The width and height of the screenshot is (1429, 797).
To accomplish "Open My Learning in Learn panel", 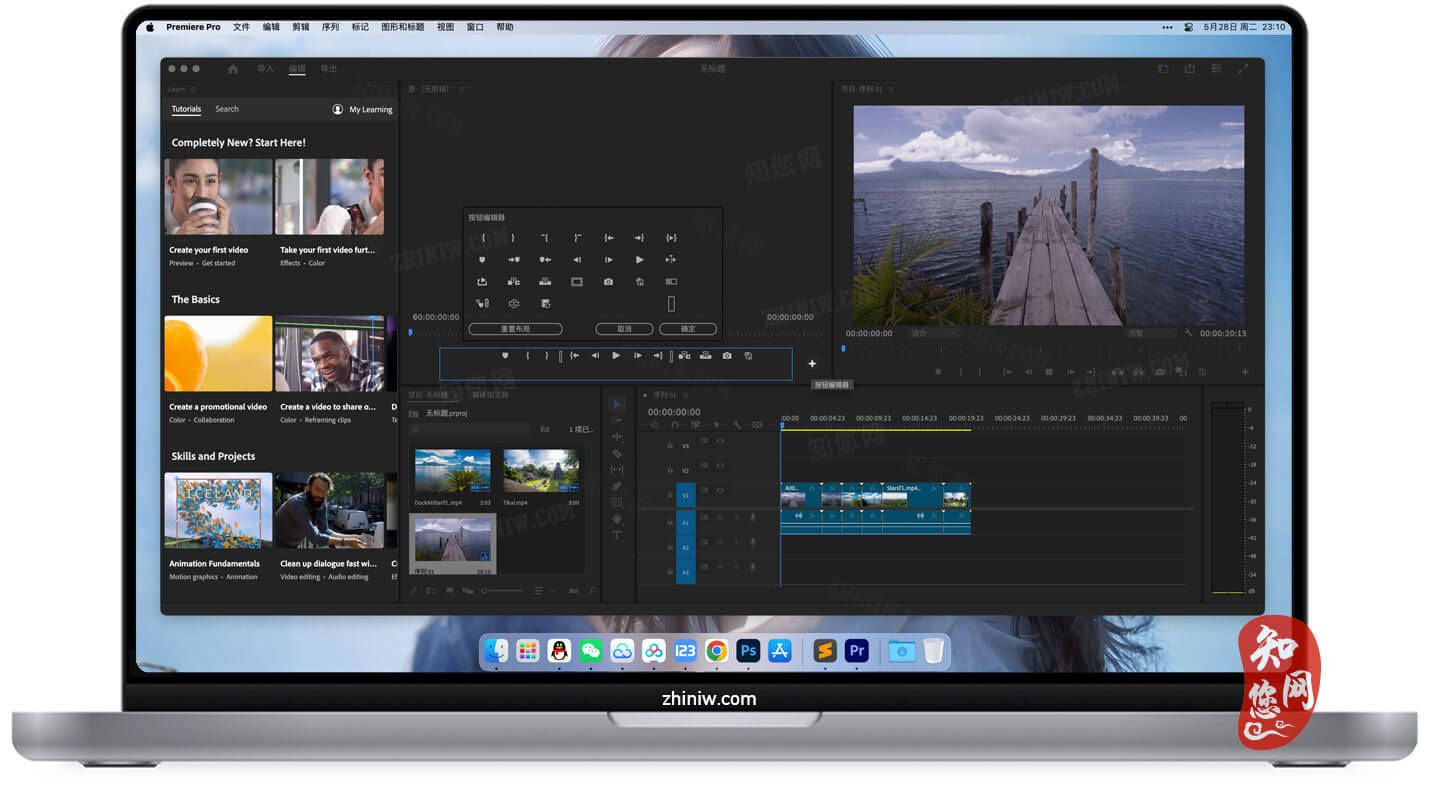I will coord(362,109).
